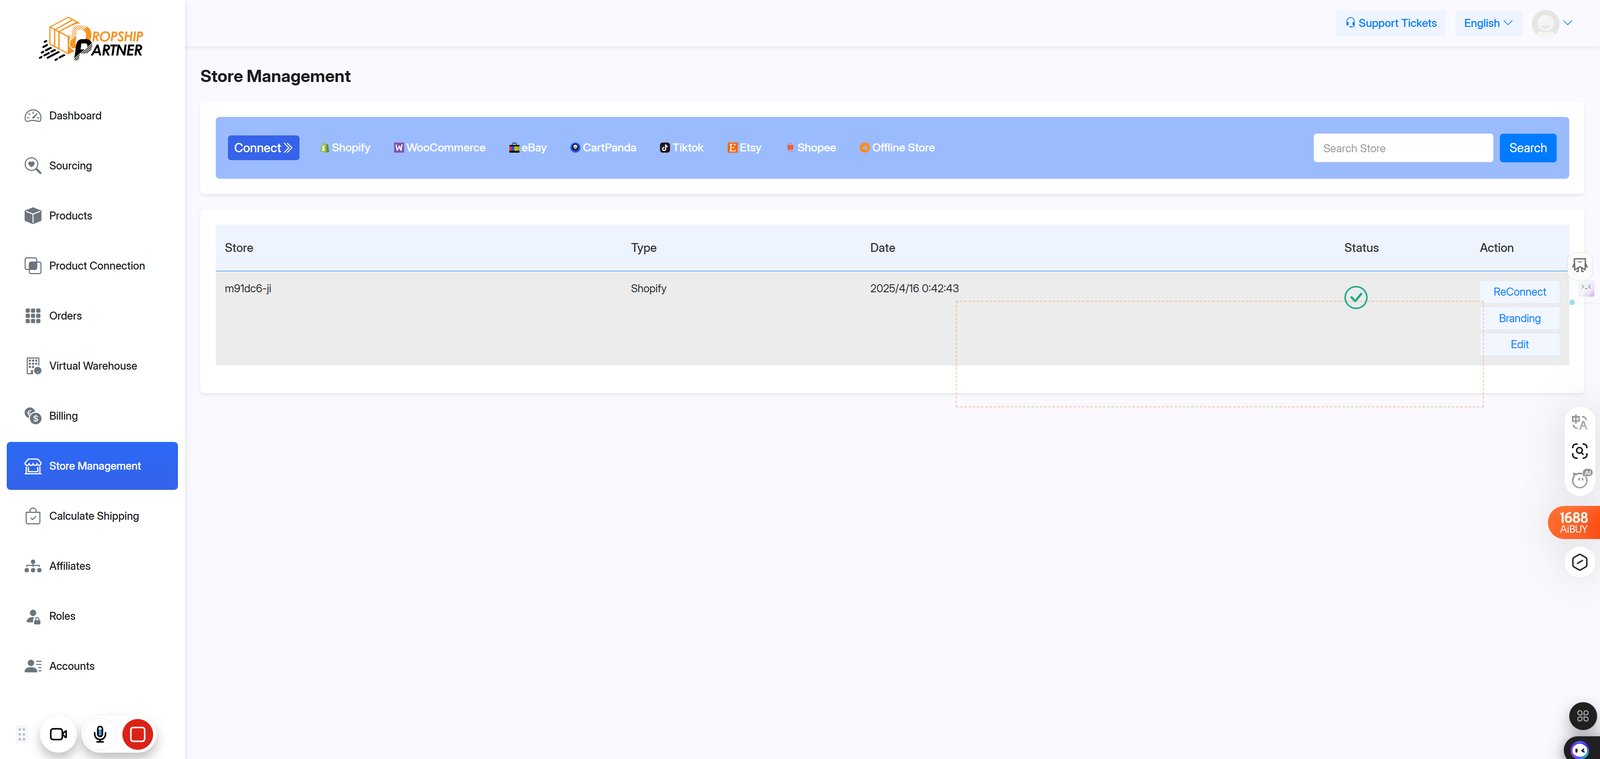The image size is (1600, 759).
Task: Click the screenshot search floating icon
Action: 1580,451
